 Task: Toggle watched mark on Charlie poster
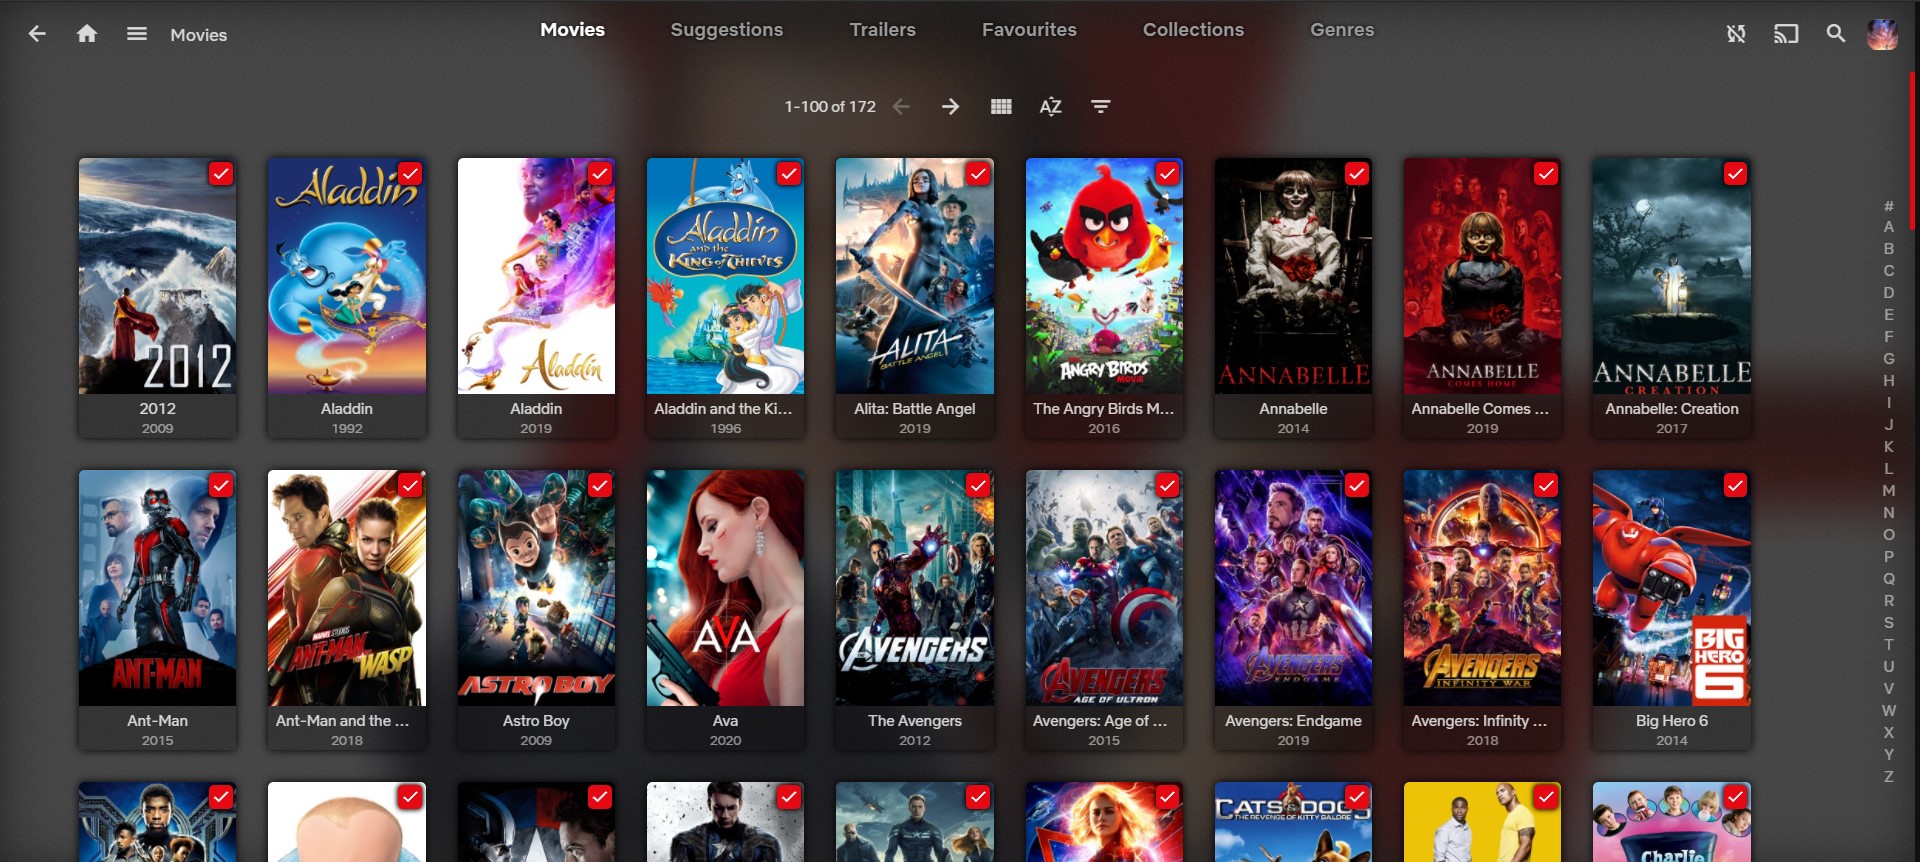pyautogui.click(x=1735, y=798)
